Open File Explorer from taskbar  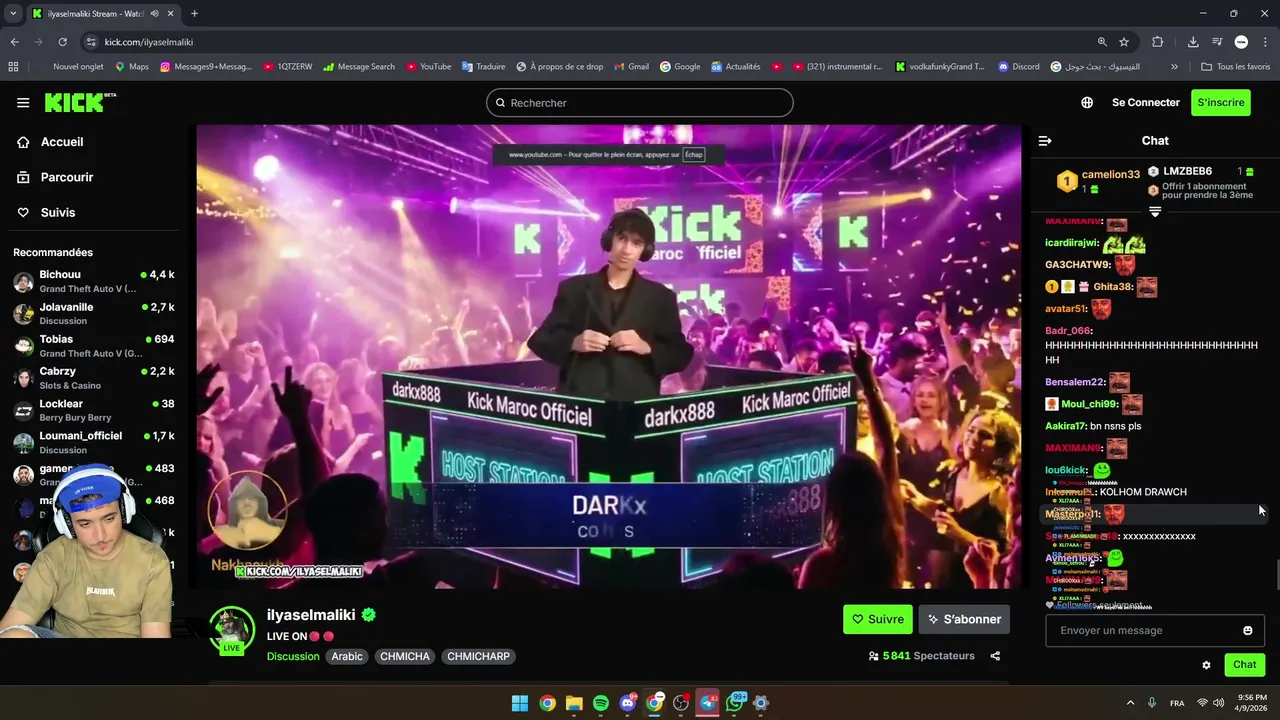point(574,703)
